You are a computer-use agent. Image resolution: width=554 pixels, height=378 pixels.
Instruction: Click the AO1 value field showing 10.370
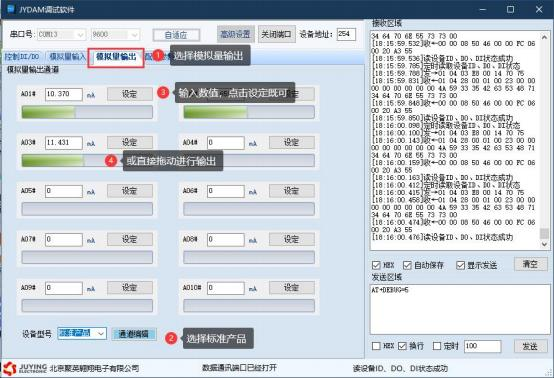pyautogui.click(x=64, y=94)
